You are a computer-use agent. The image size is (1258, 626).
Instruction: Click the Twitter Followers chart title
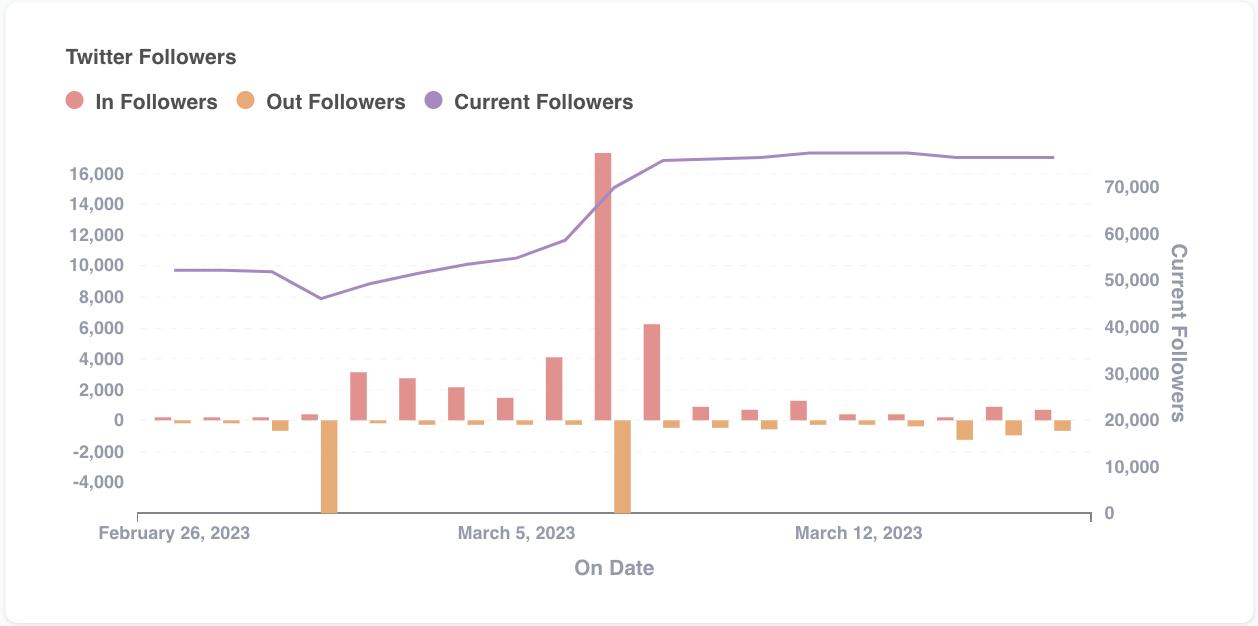click(151, 57)
